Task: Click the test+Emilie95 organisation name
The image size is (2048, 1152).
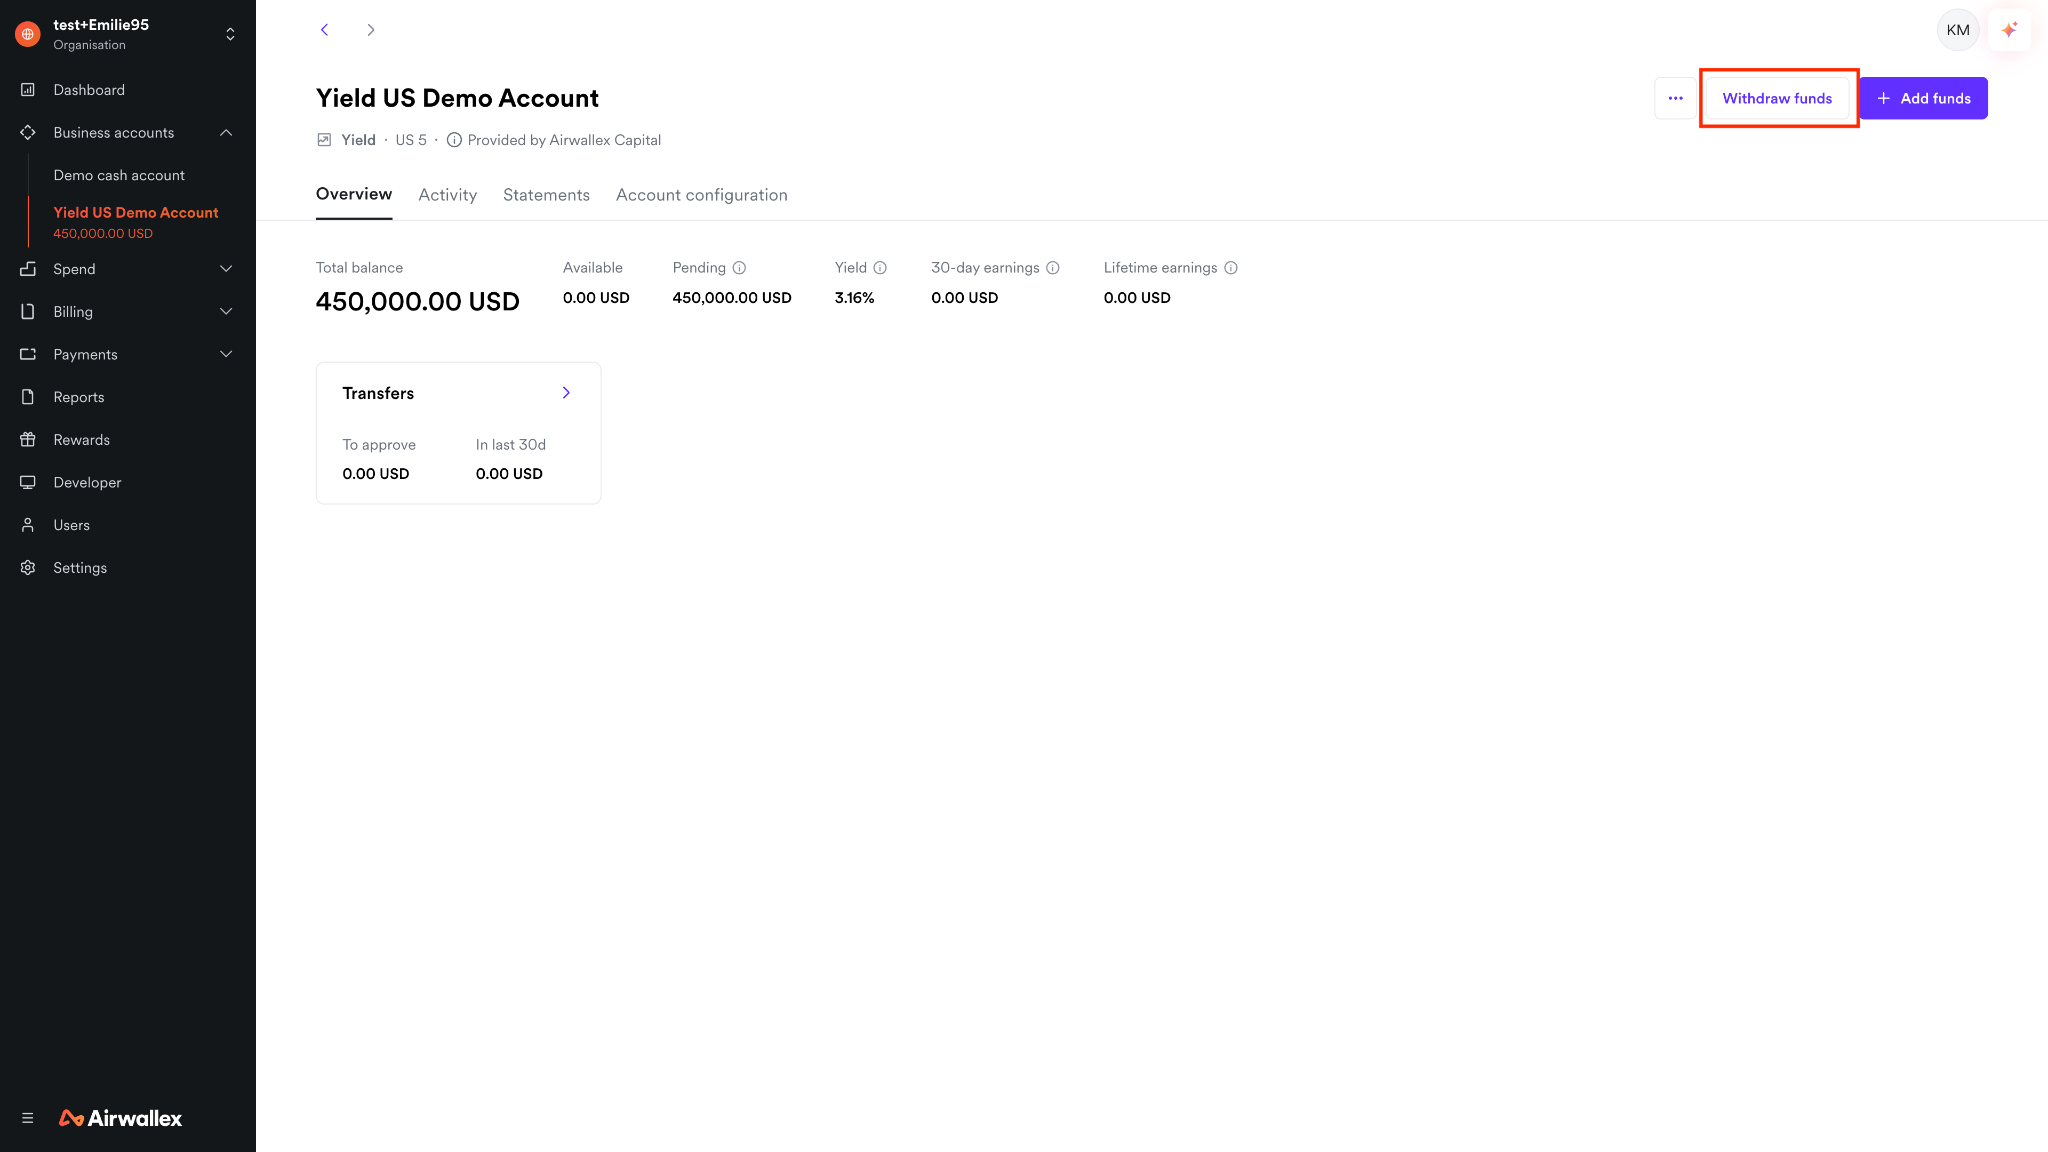Action: click(101, 25)
